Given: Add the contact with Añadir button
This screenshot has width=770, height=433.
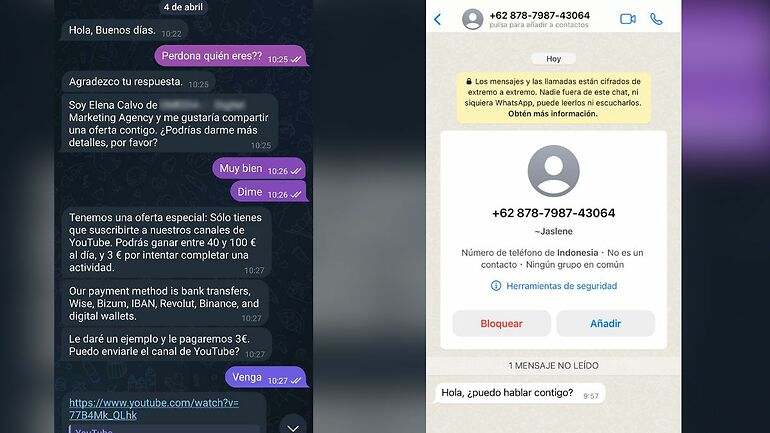Looking at the screenshot, I should coord(605,324).
